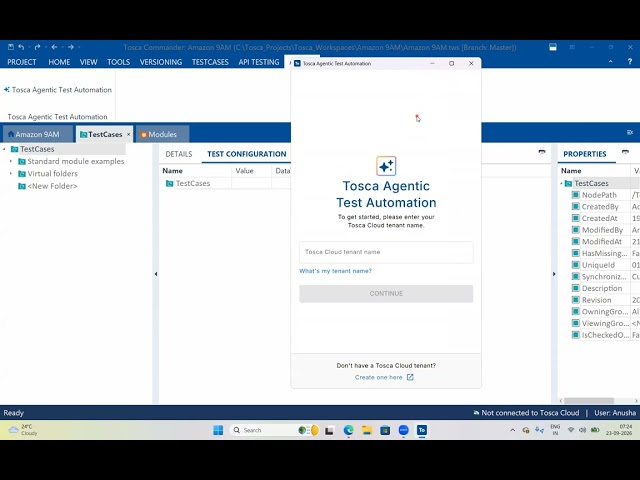Image resolution: width=640 pixels, height=480 pixels.
Task: Open the DETAILS tab
Action: tap(179, 154)
